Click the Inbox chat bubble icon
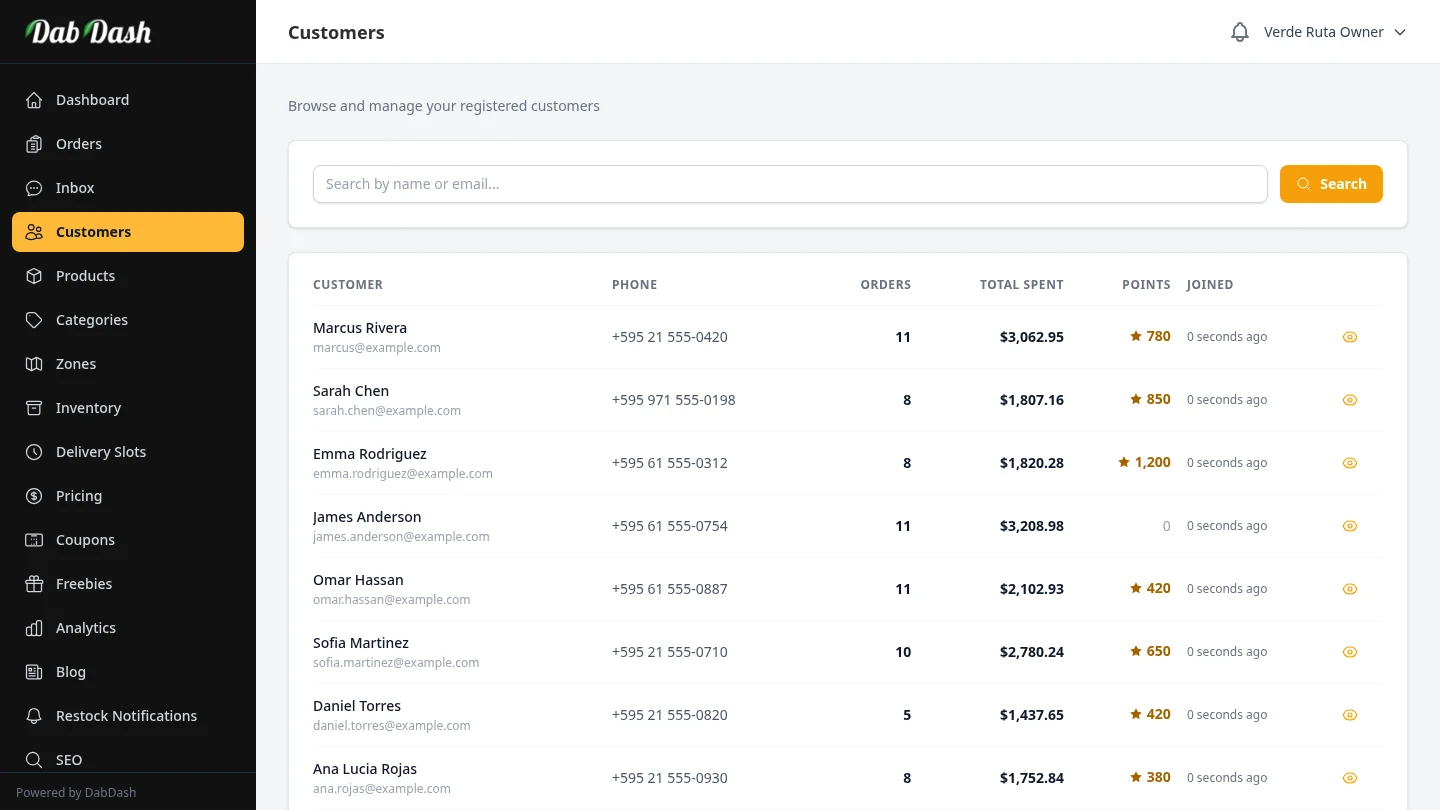Image resolution: width=1440 pixels, height=810 pixels. (34, 188)
